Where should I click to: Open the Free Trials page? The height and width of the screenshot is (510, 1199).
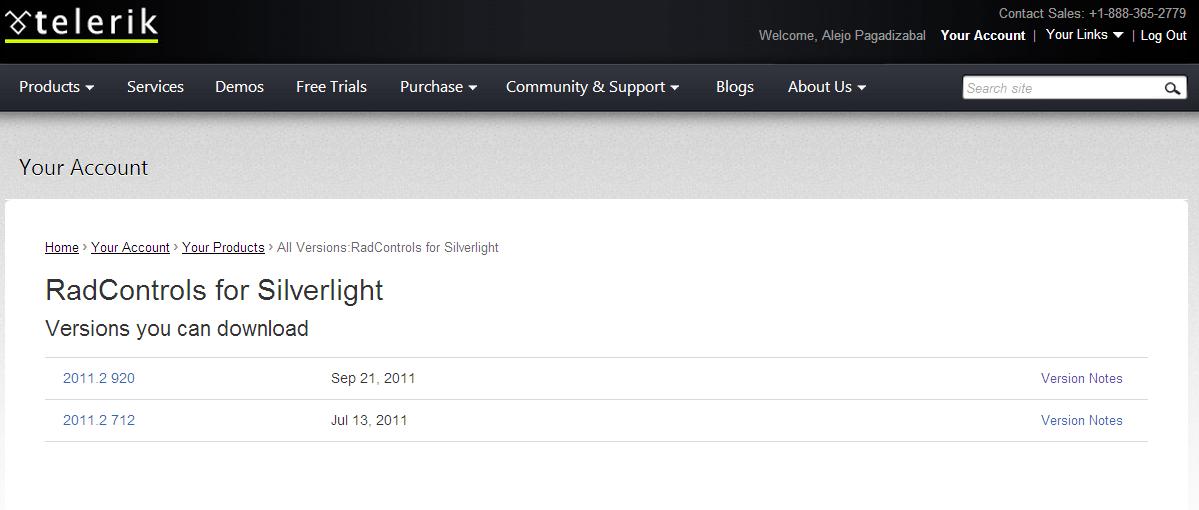[x=331, y=87]
